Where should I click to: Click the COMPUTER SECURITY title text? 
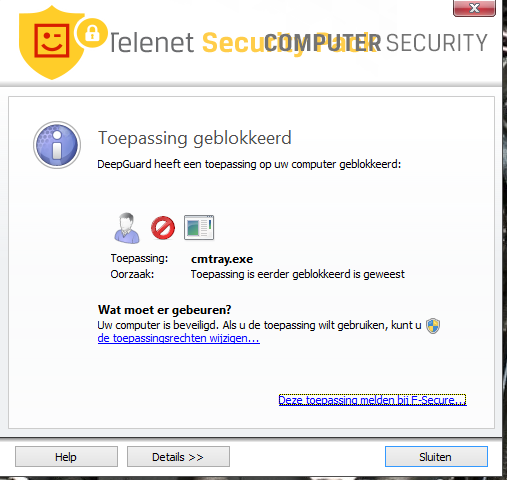(376, 43)
